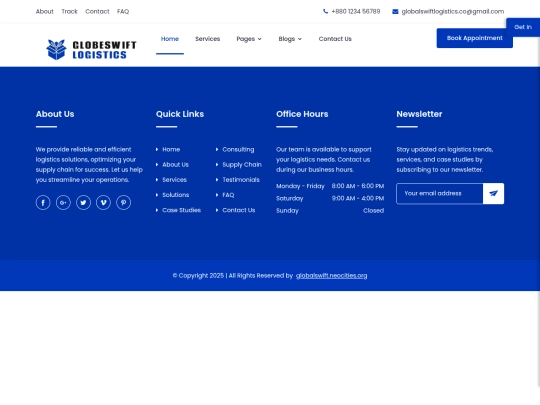The width and height of the screenshot is (540, 405).
Task: Open About Us in Quick Links
Action: 175,165
